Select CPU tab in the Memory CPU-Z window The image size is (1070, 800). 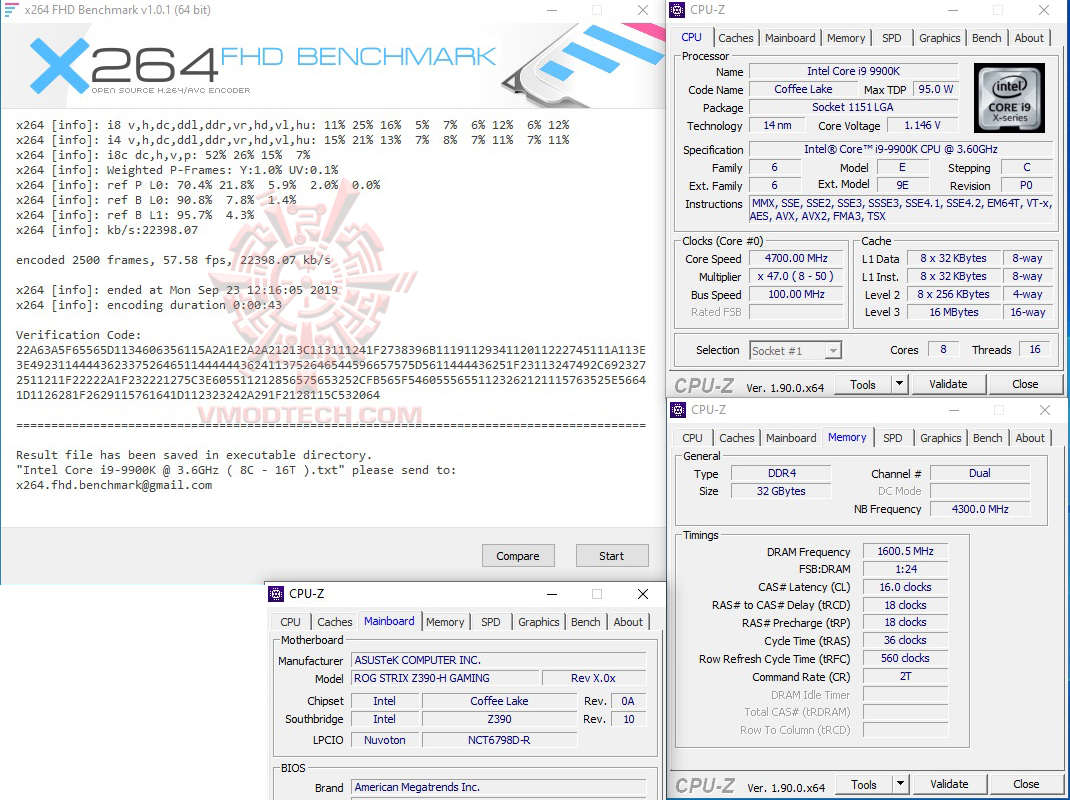pyautogui.click(x=692, y=438)
